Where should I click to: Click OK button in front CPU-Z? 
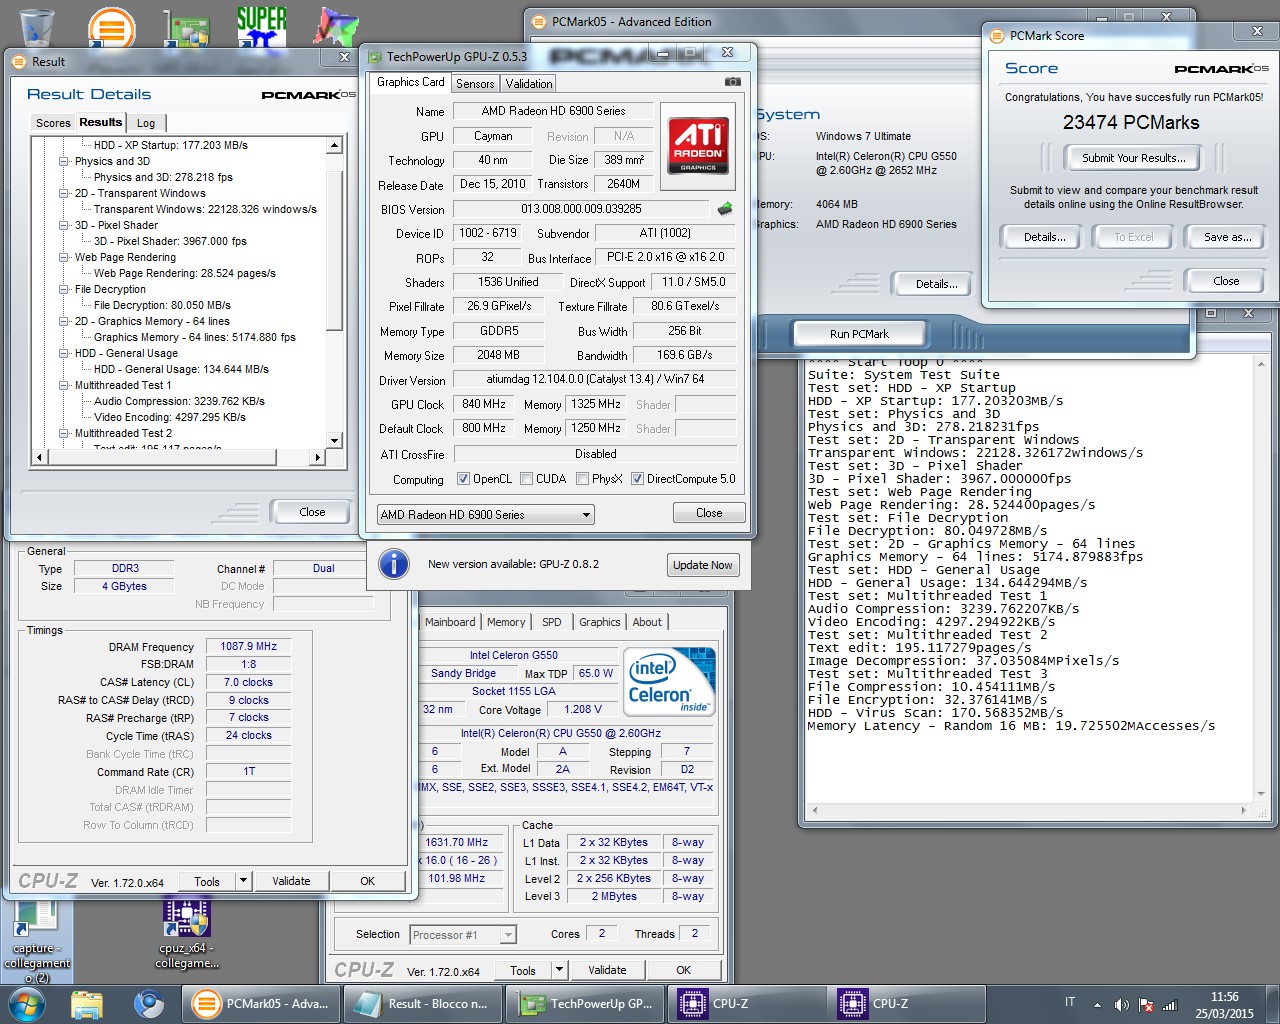coord(367,881)
